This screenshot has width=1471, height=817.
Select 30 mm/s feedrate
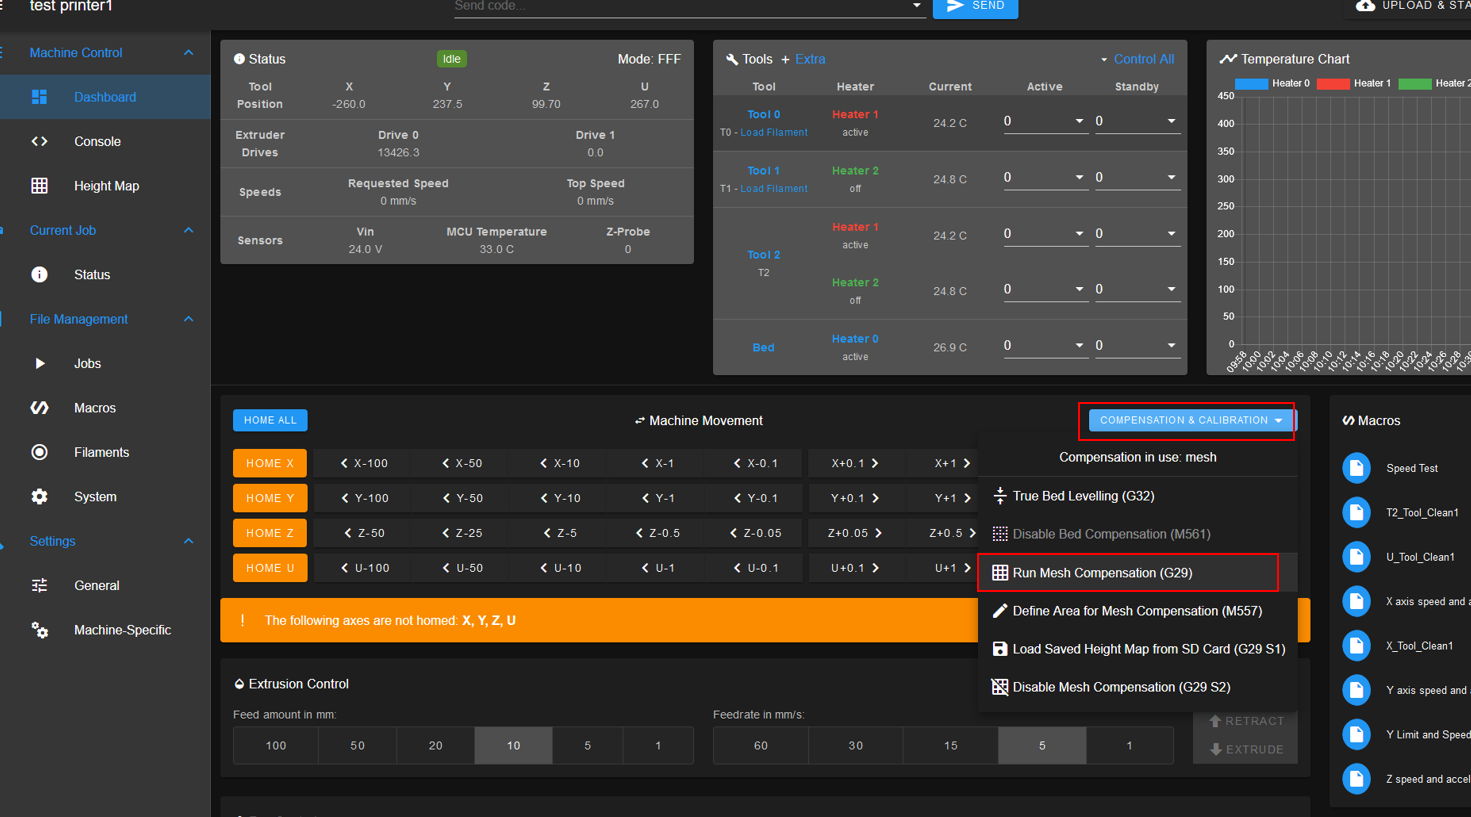(855, 746)
